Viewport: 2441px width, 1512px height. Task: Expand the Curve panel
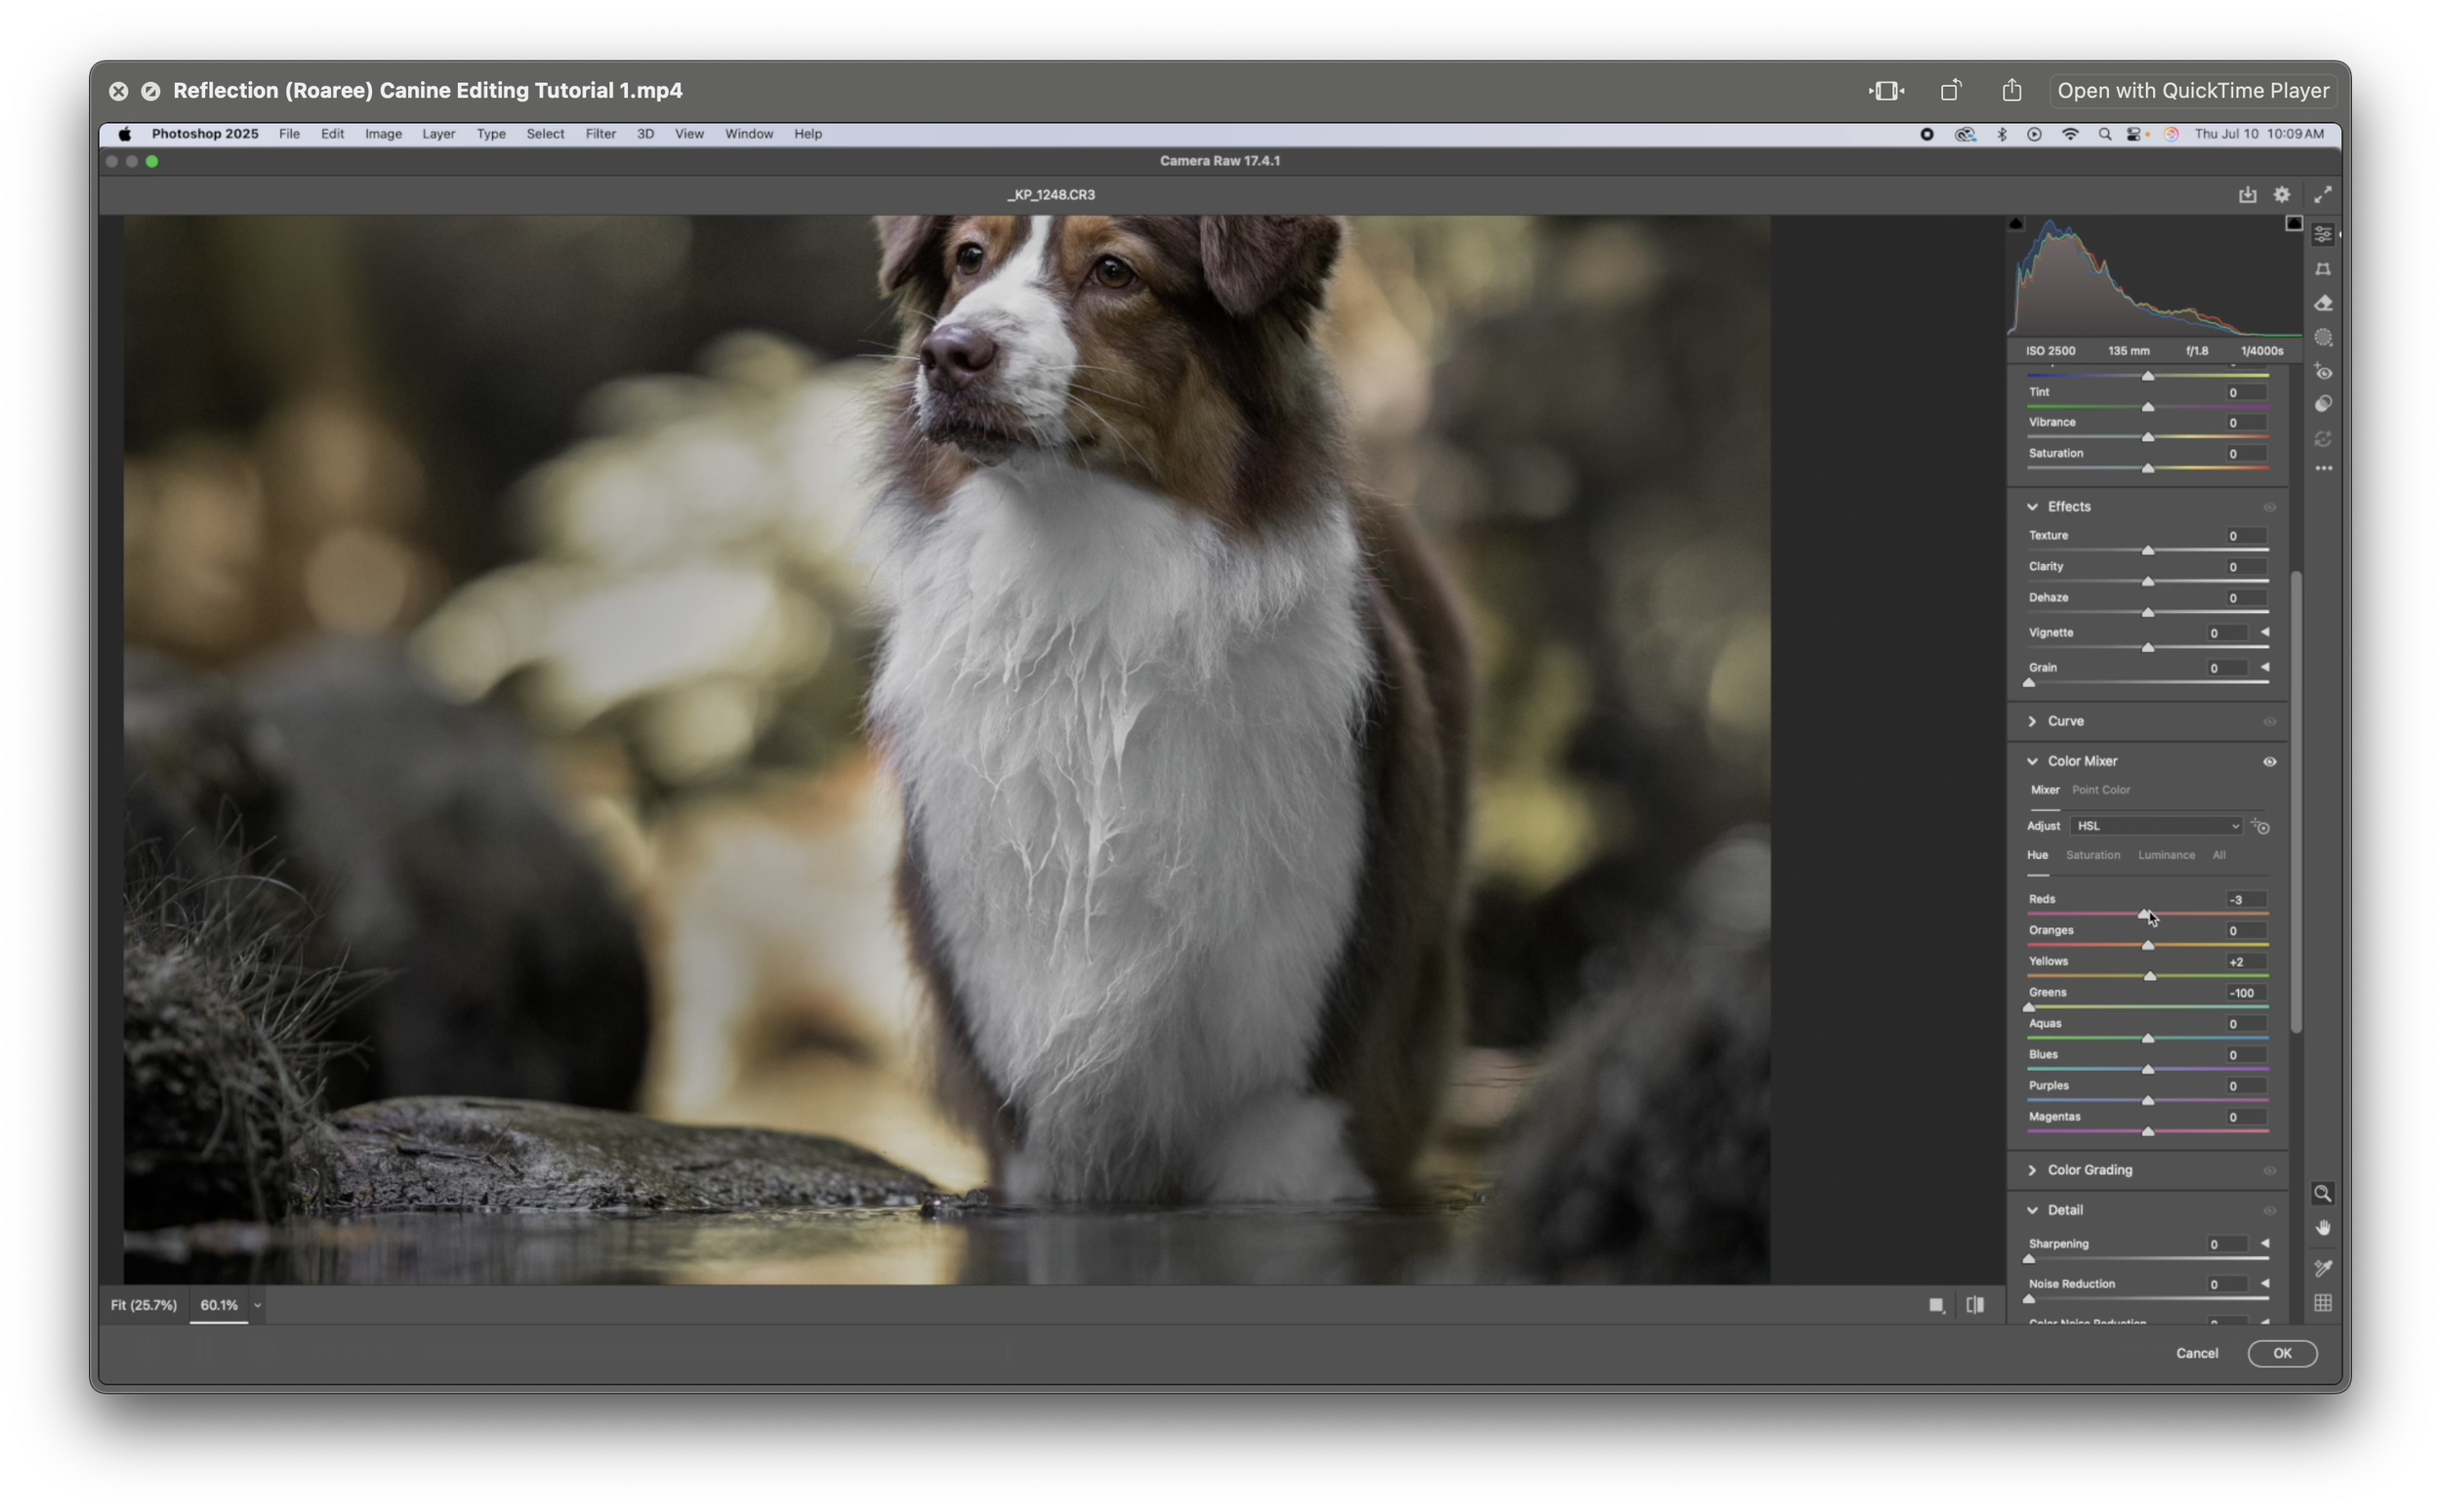pyautogui.click(x=2032, y=721)
